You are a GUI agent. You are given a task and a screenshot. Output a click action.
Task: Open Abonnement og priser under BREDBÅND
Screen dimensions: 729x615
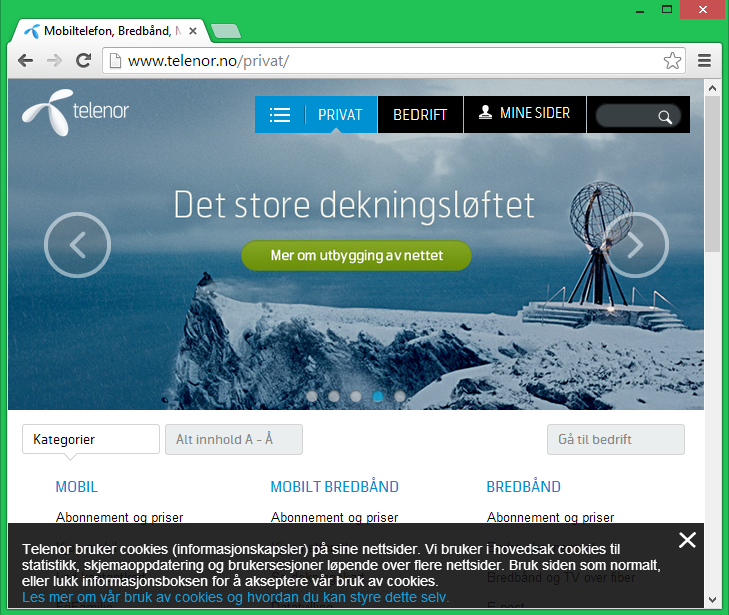(x=550, y=517)
